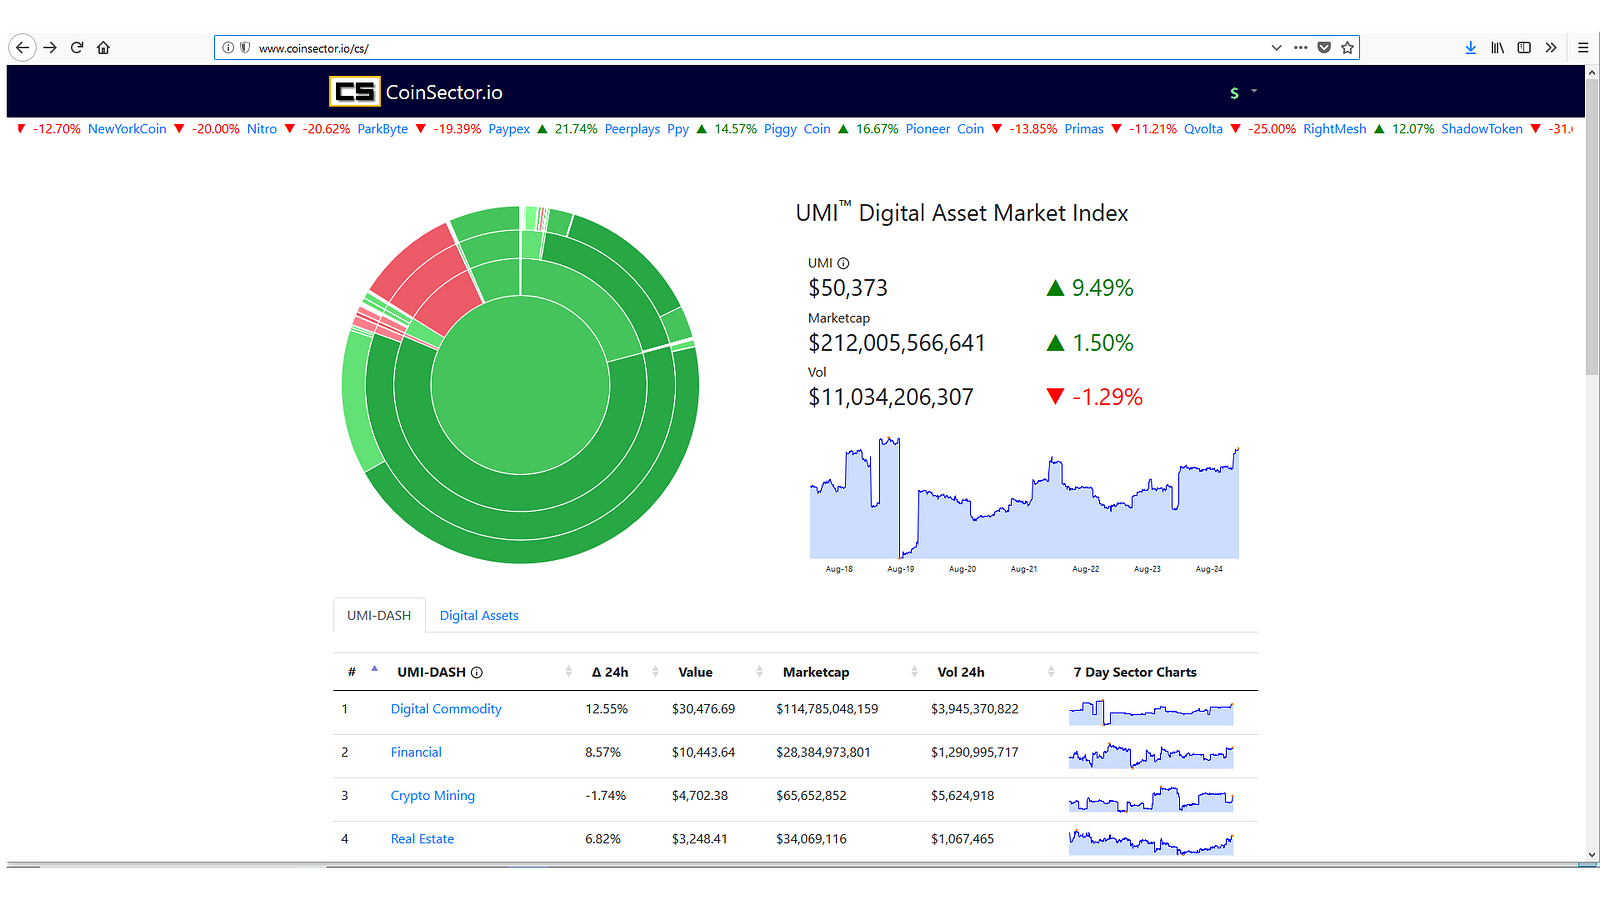Select the Vol value $11,034,206,307
This screenshot has width=1600, height=900.
(x=891, y=397)
